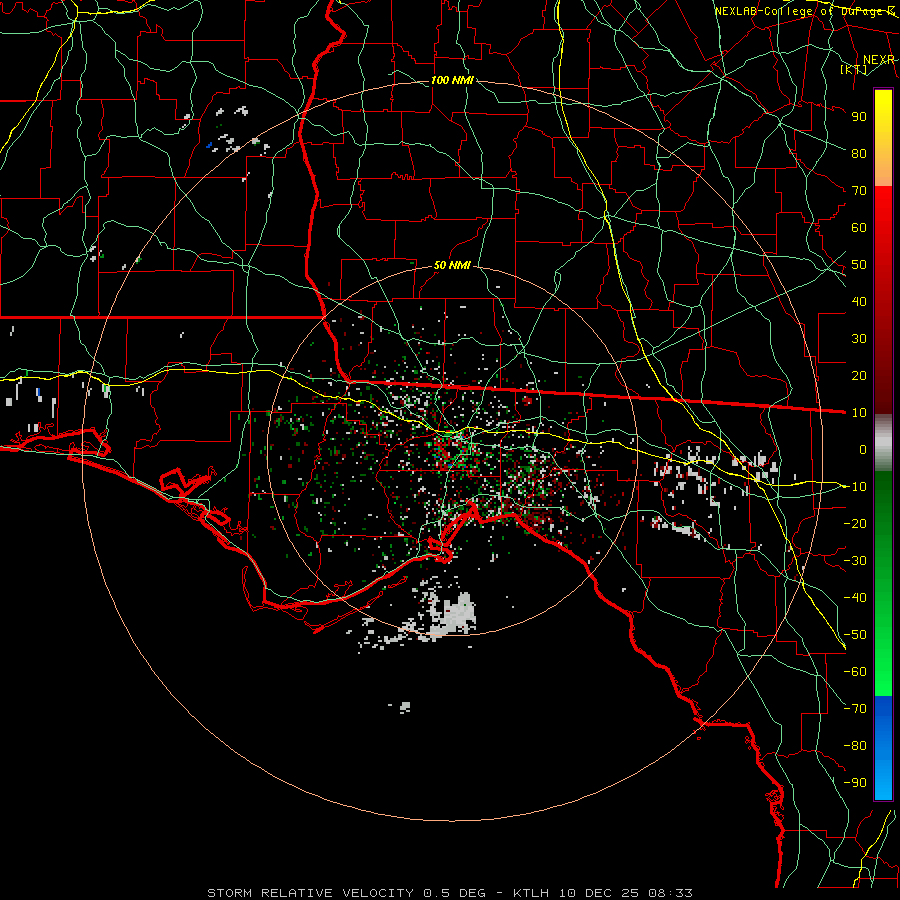Screen dimensions: 900x900
Task: Click the NEXR label at top right
Action: click(878, 60)
